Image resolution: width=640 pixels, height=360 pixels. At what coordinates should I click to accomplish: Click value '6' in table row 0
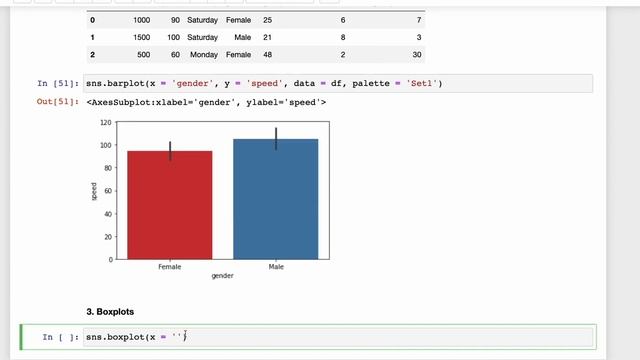click(343, 20)
